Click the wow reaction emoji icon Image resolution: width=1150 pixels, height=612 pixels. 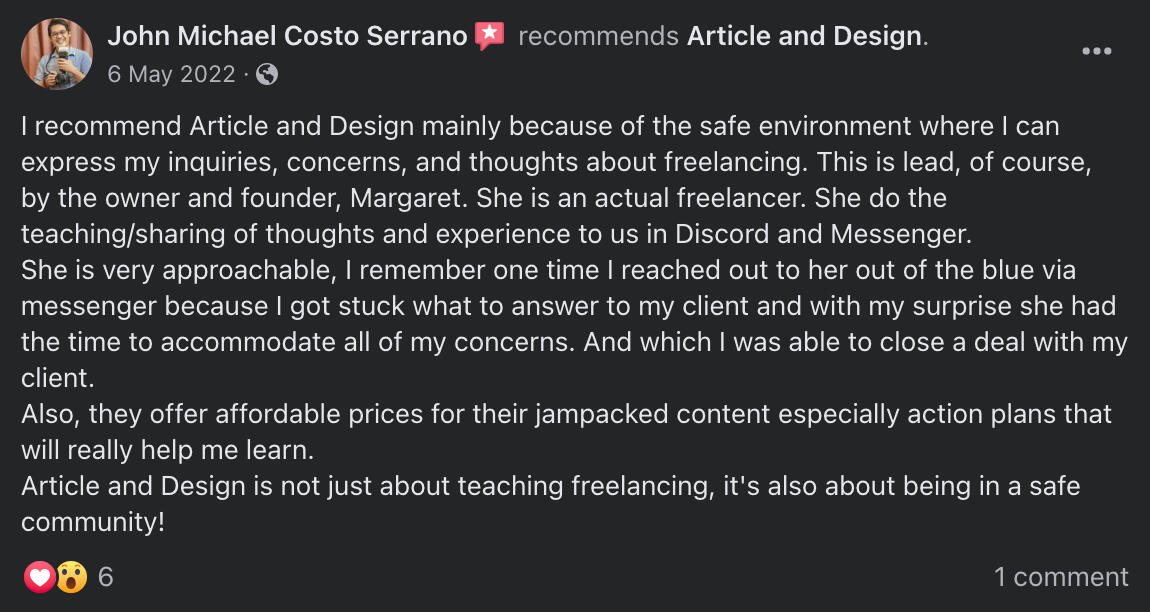71,577
